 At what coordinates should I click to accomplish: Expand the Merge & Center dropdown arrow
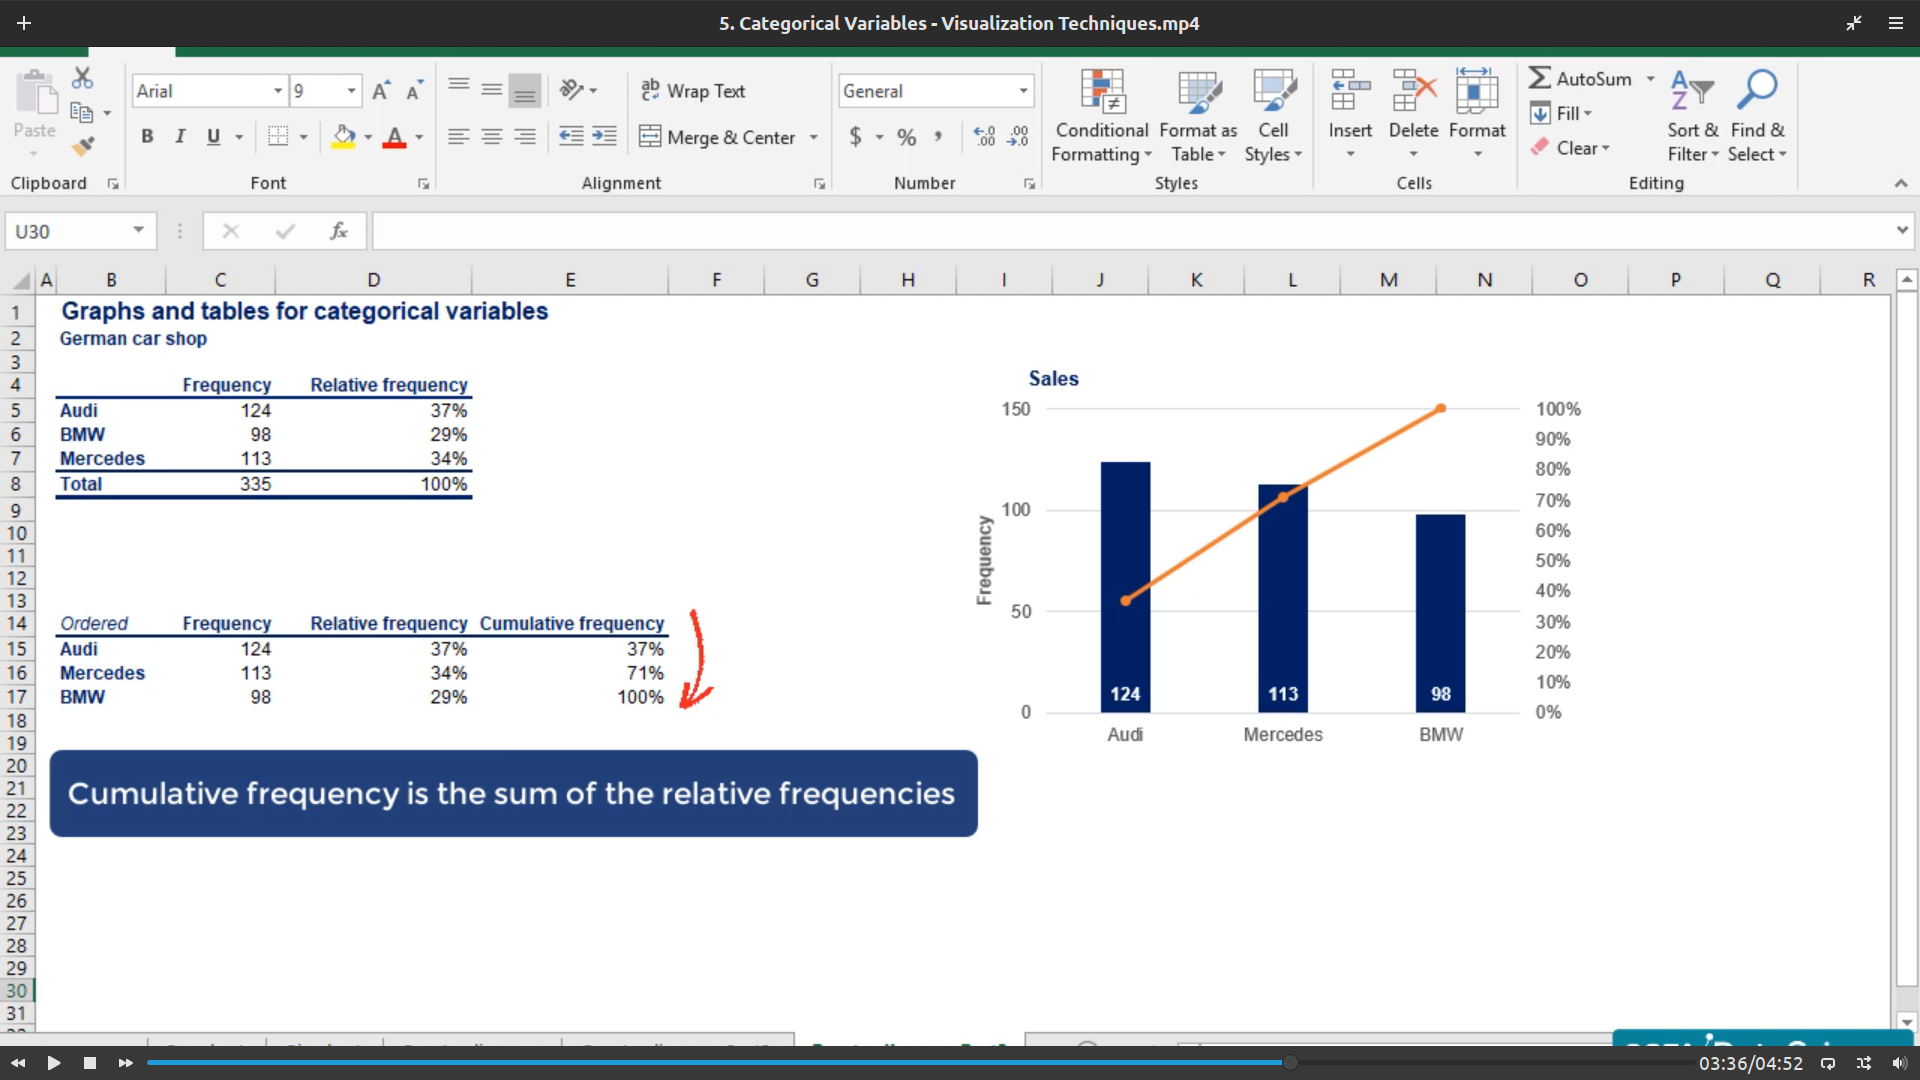pos(813,137)
